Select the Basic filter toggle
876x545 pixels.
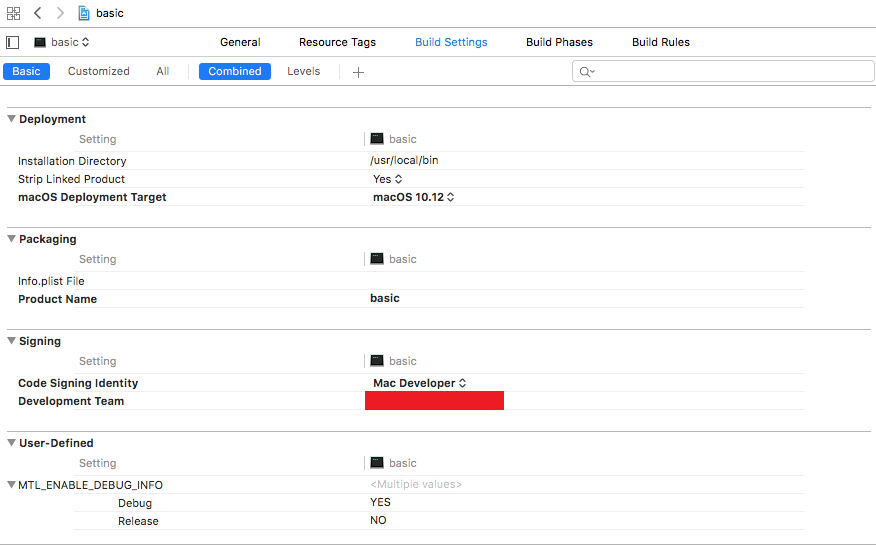tap(27, 71)
